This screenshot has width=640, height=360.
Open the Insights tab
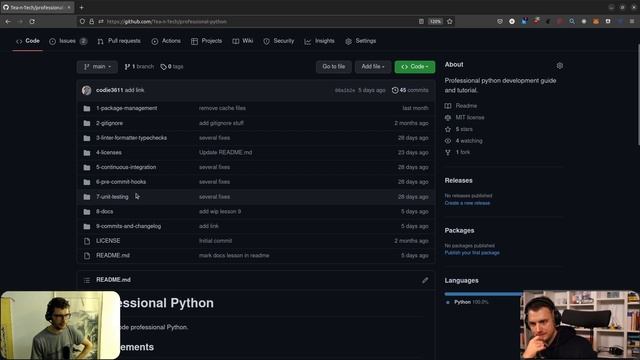click(x=320, y=41)
